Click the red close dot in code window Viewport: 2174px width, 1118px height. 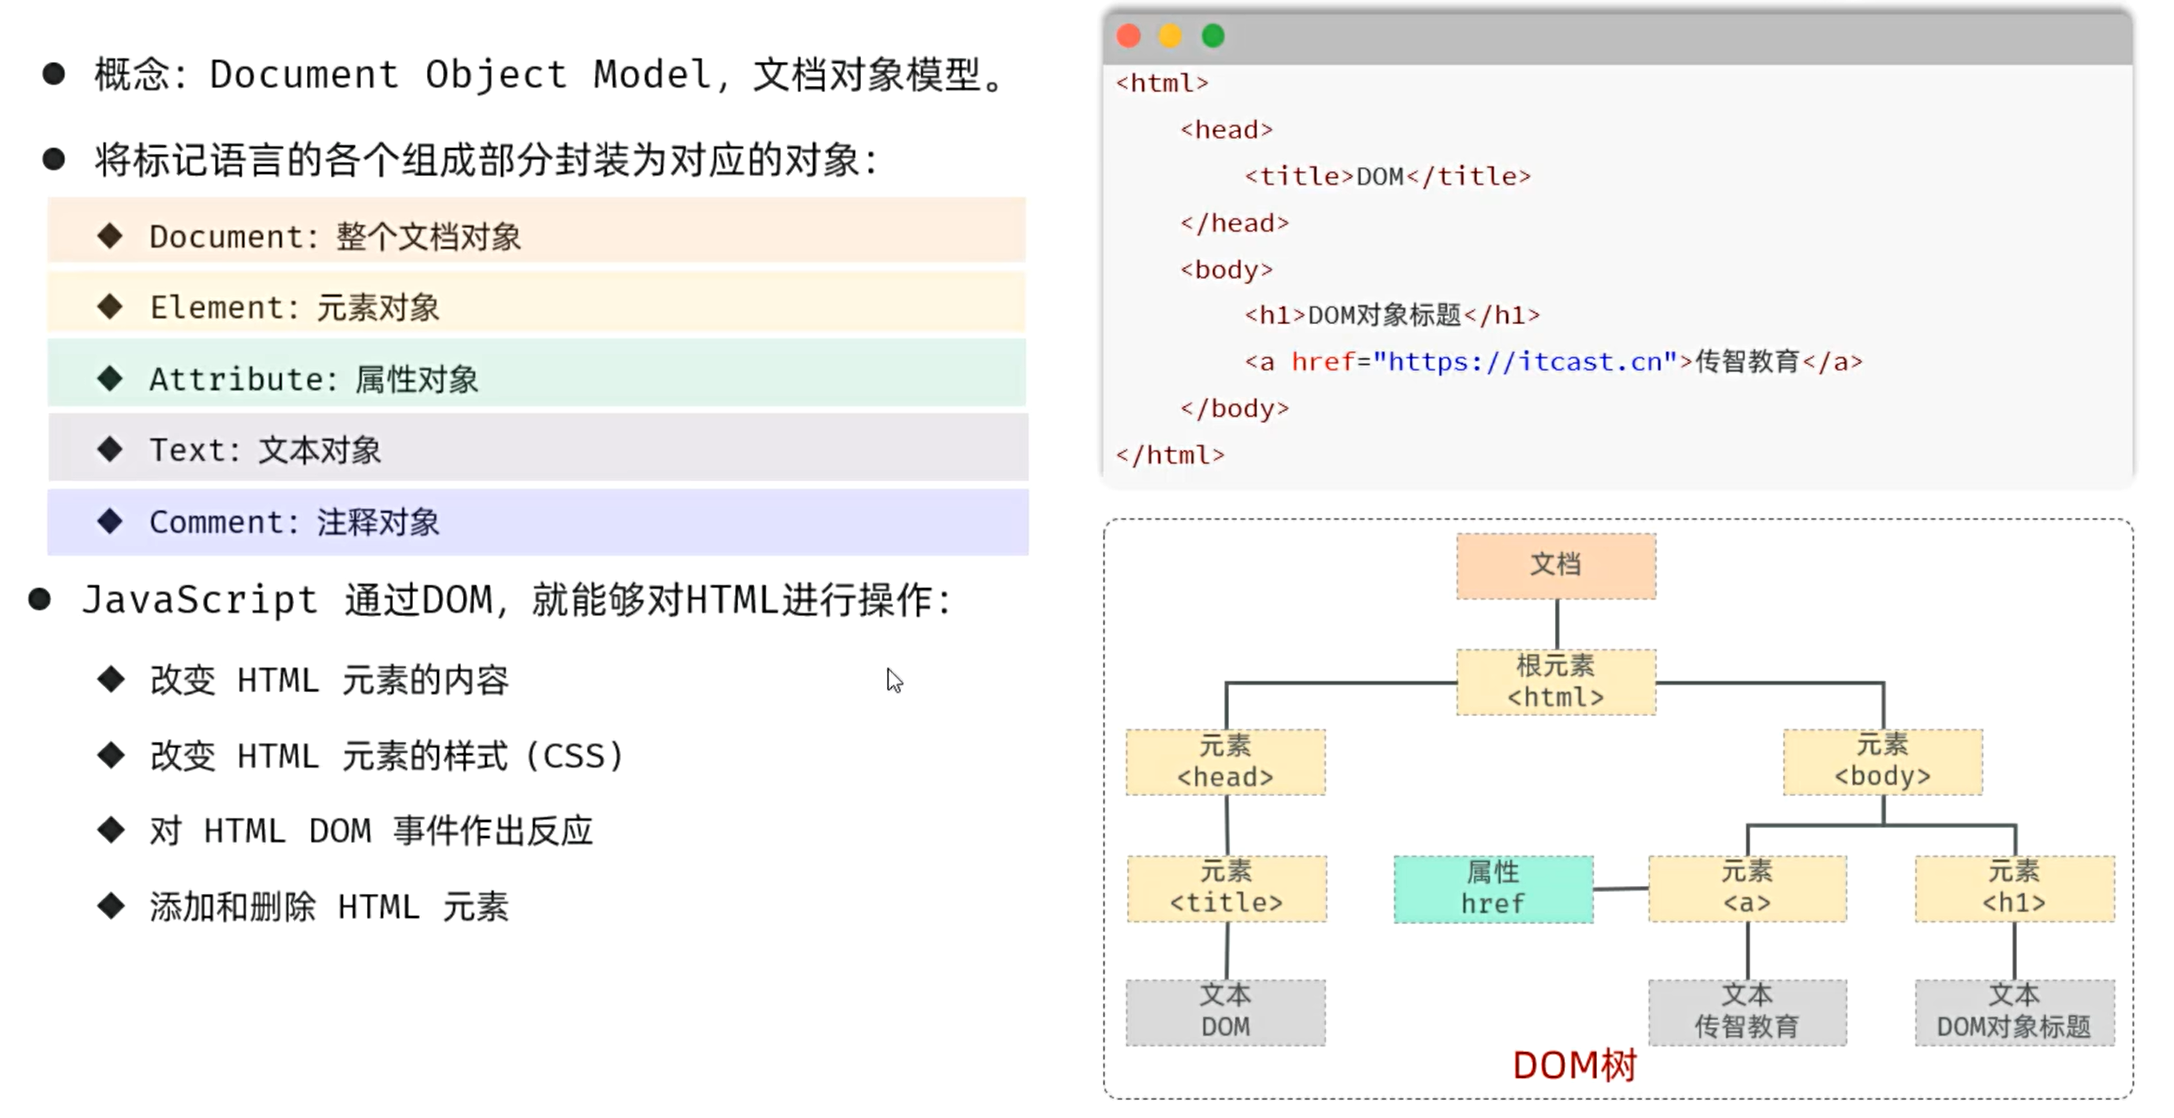[1129, 37]
